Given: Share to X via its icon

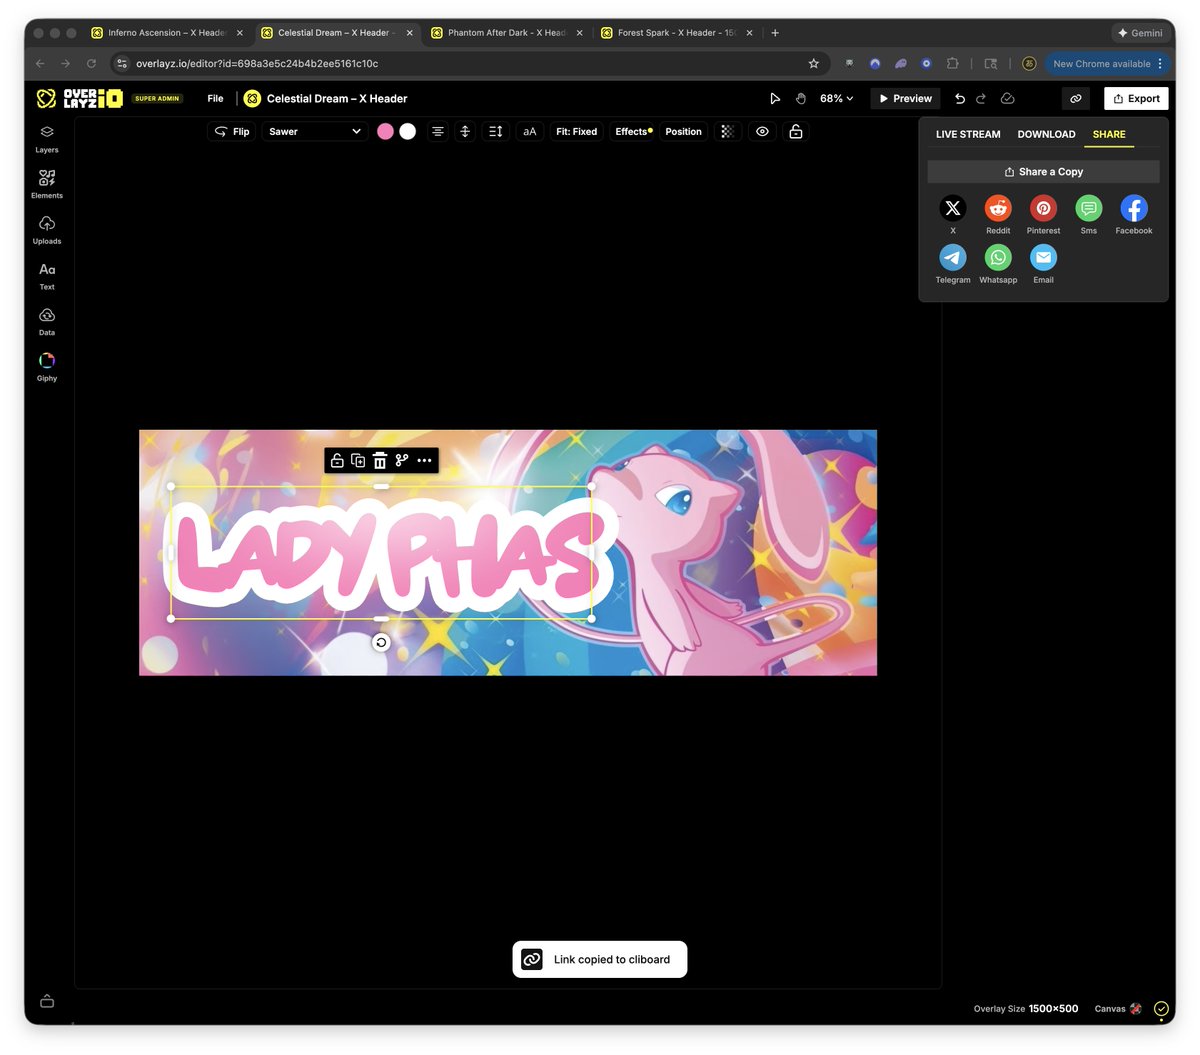Looking at the screenshot, I should [953, 208].
